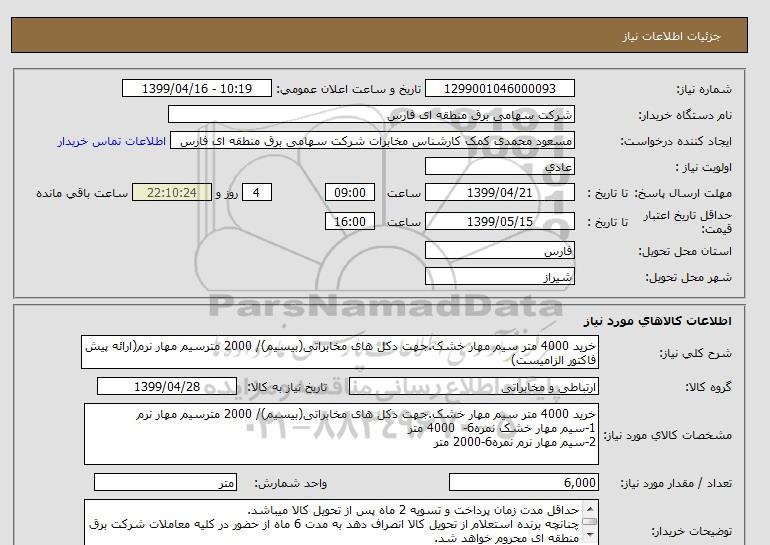Click the مهلت ارسال پاسخ label

pyautogui.click(x=683, y=193)
